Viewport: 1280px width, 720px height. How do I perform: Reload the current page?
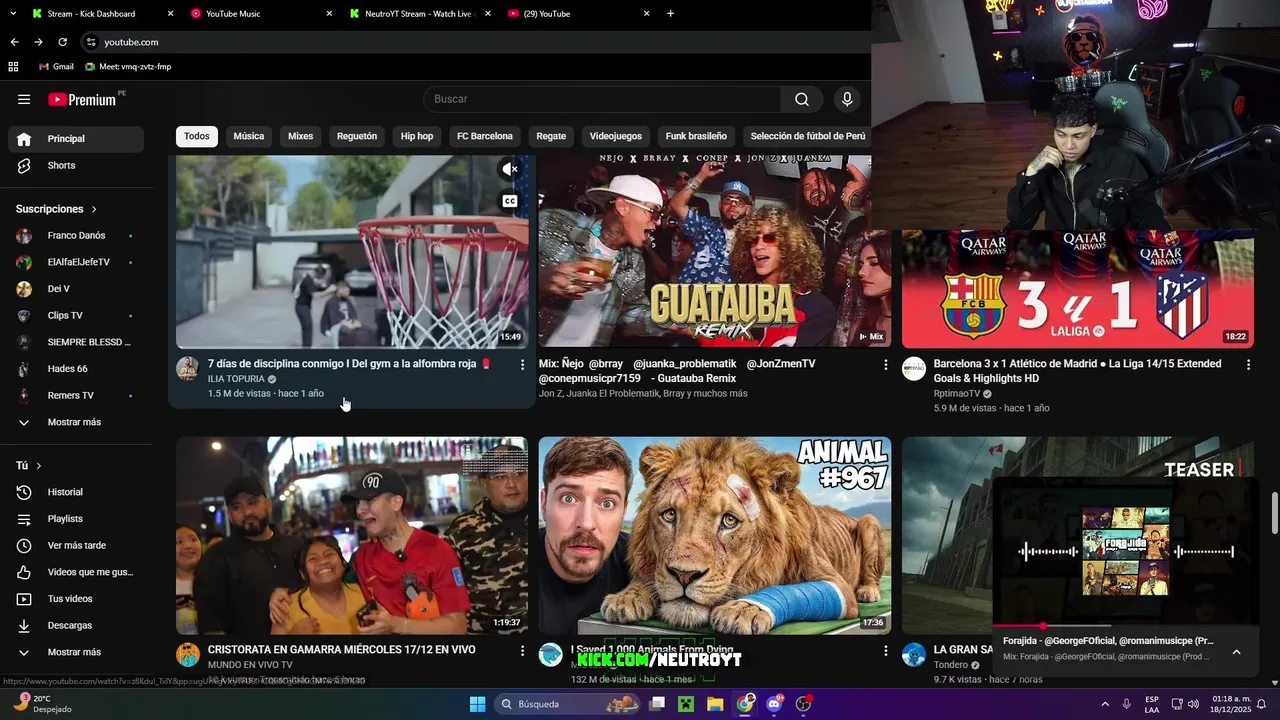[62, 42]
